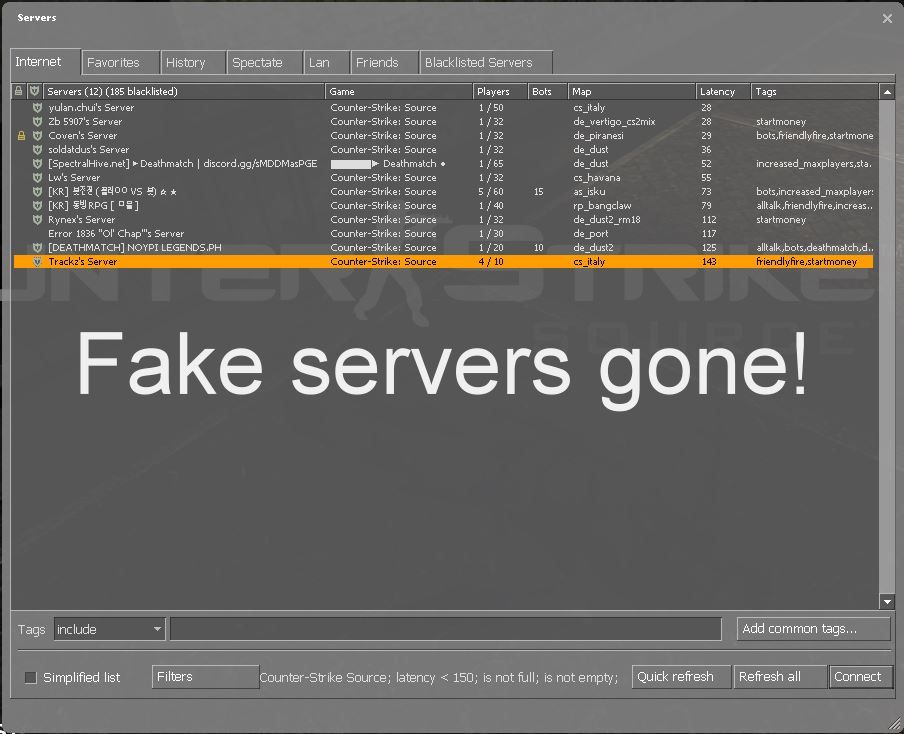Select Lw's Server row
This screenshot has height=734, width=904.
[443, 178]
